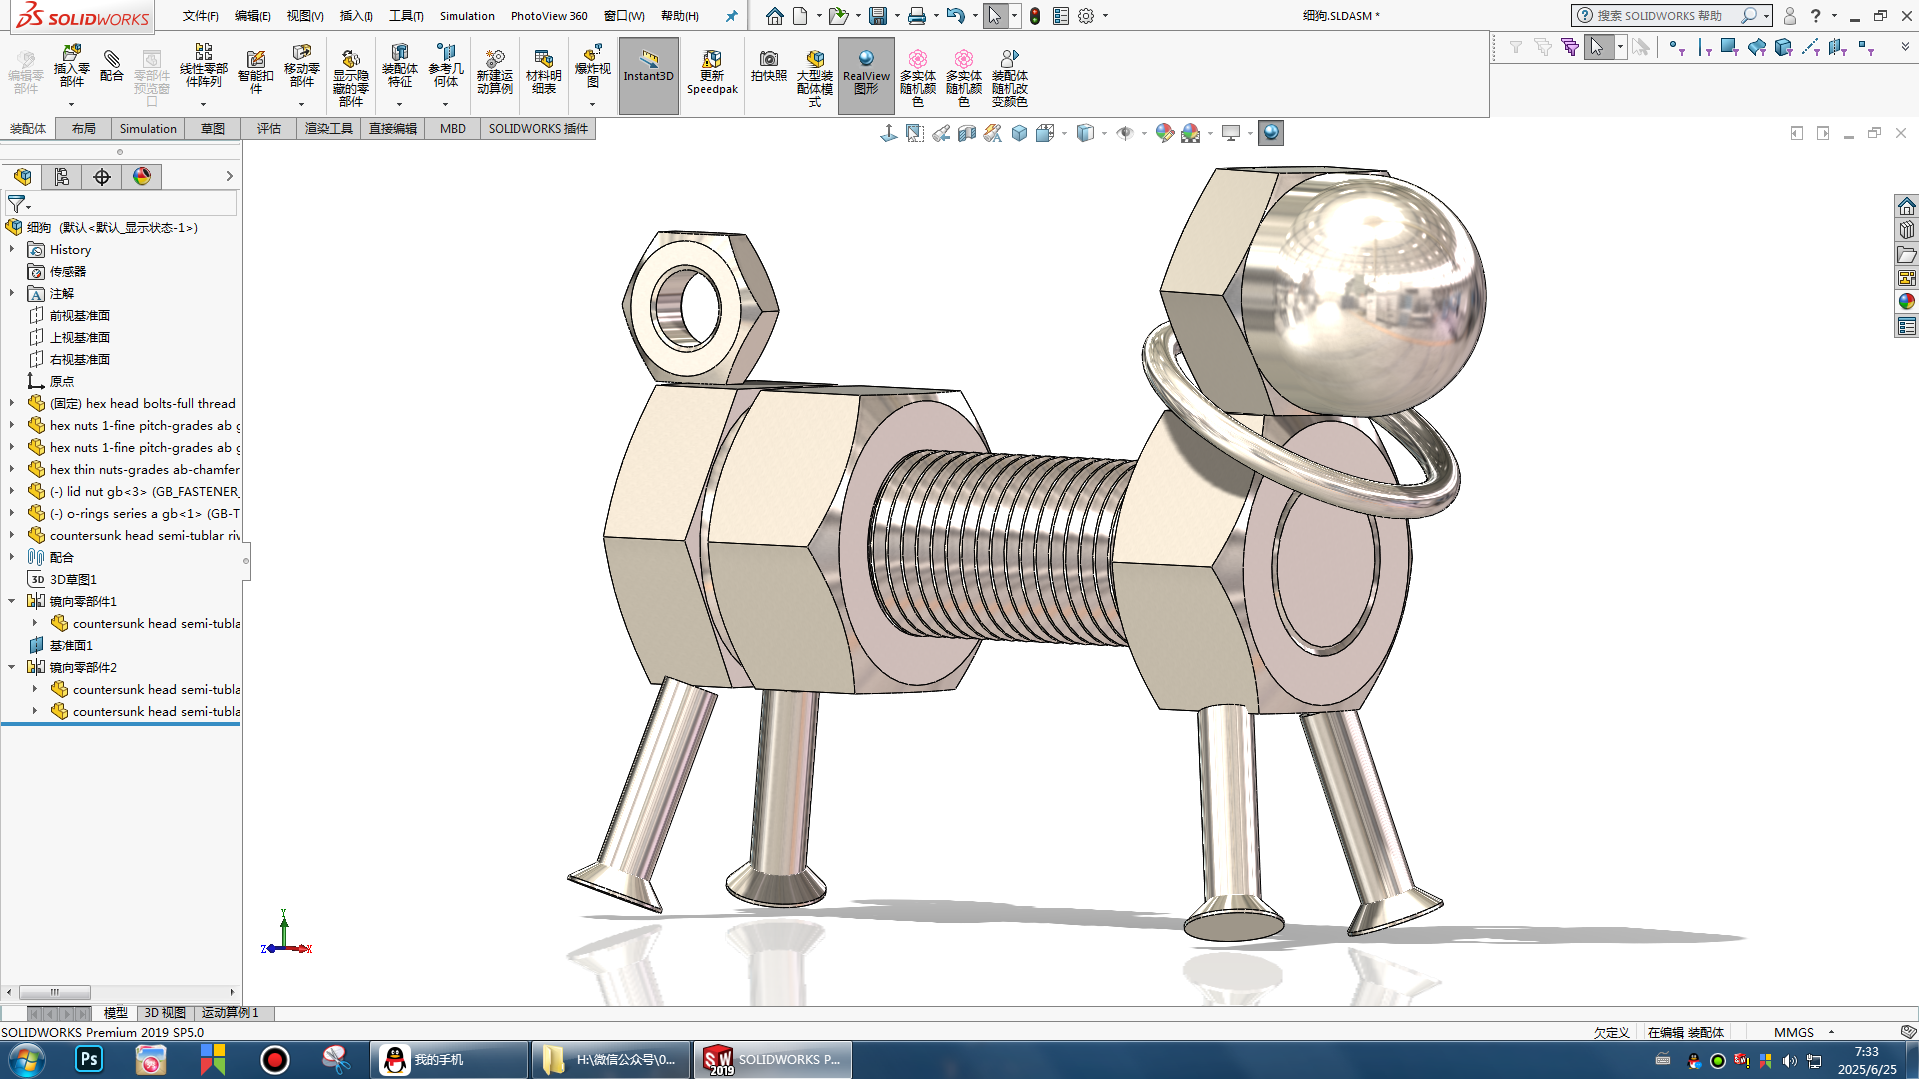This screenshot has height=1079, width=1919.
Task: Switch to the 3D 视图 bottom tab
Action: [x=165, y=1013]
